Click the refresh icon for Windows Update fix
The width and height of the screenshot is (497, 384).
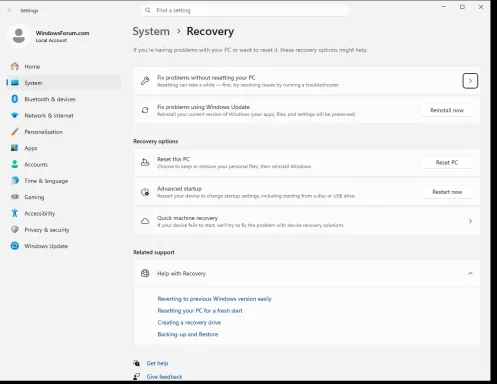tap(145, 110)
